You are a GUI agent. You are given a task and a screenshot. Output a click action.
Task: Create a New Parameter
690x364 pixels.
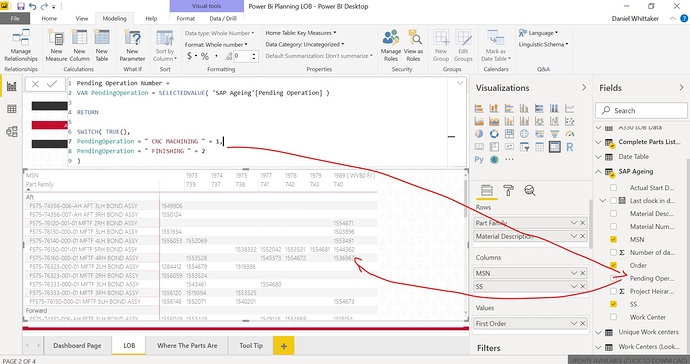(132, 45)
